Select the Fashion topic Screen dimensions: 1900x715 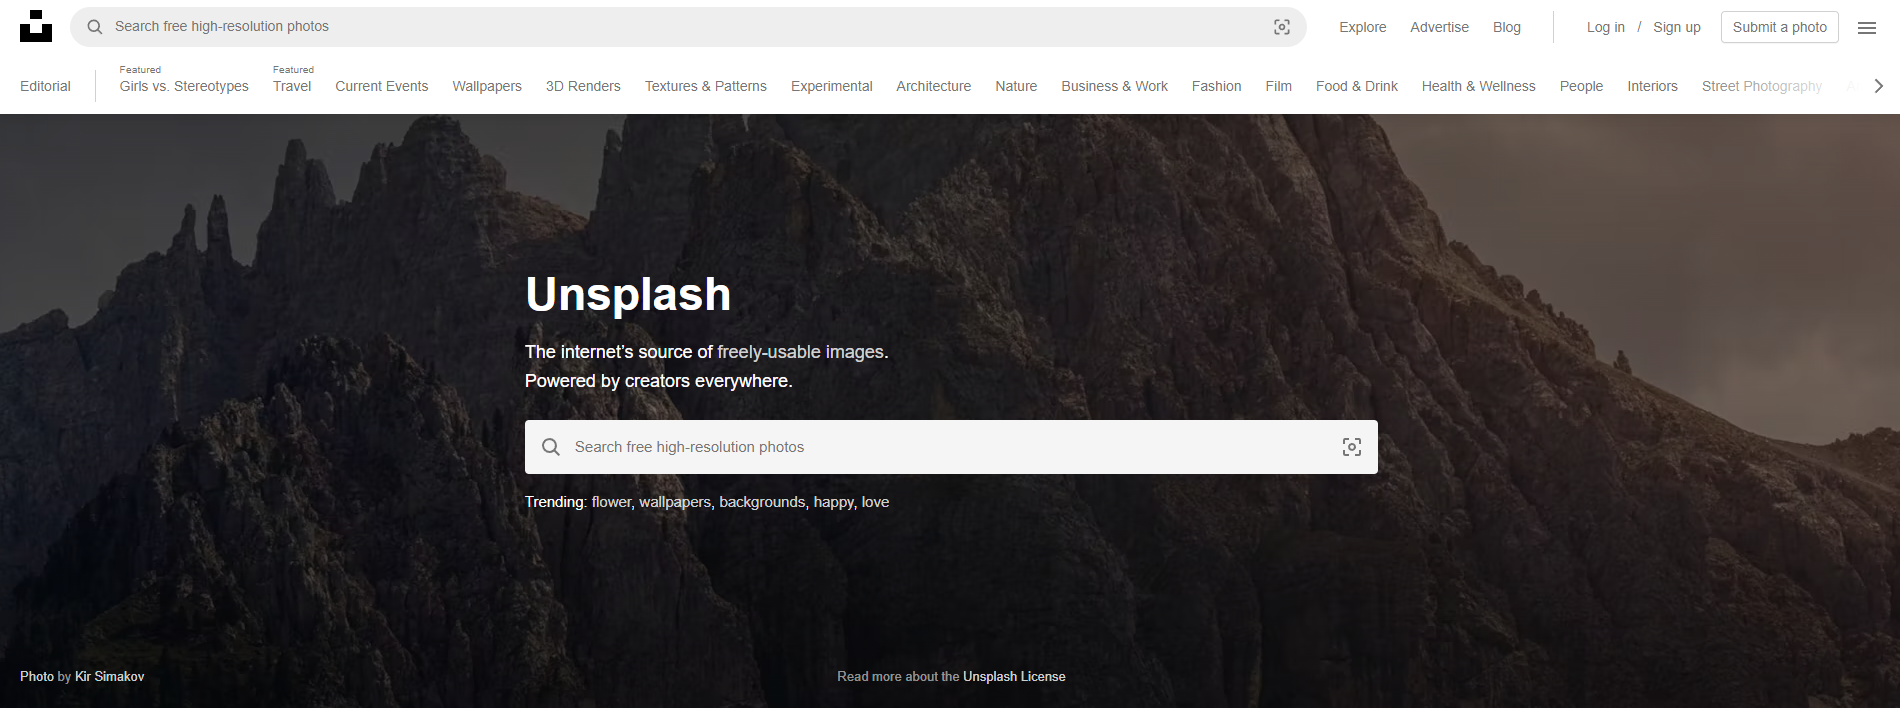click(1217, 86)
